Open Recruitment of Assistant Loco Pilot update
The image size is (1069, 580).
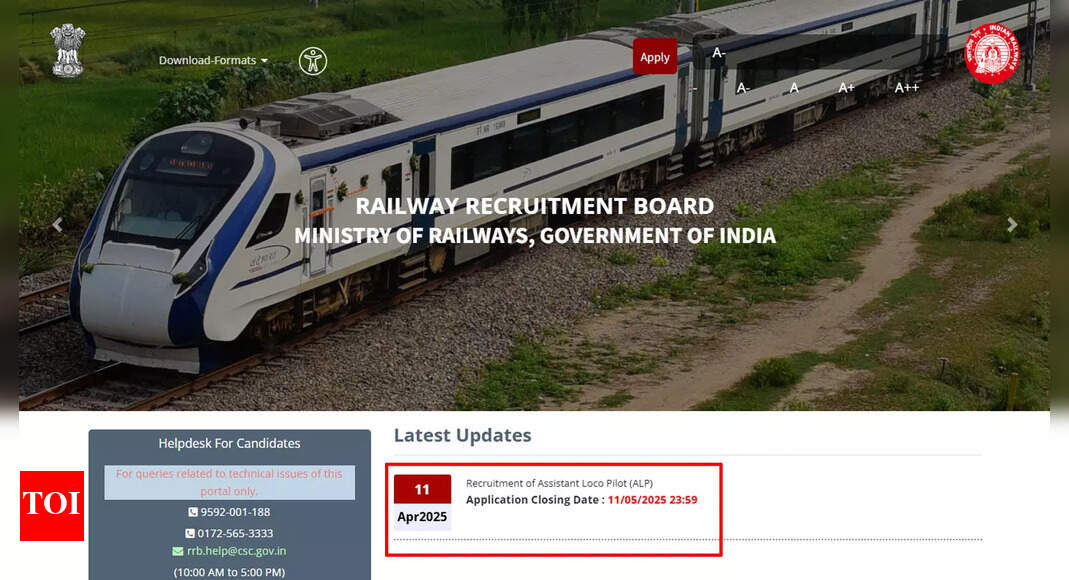(x=559, y=483)
